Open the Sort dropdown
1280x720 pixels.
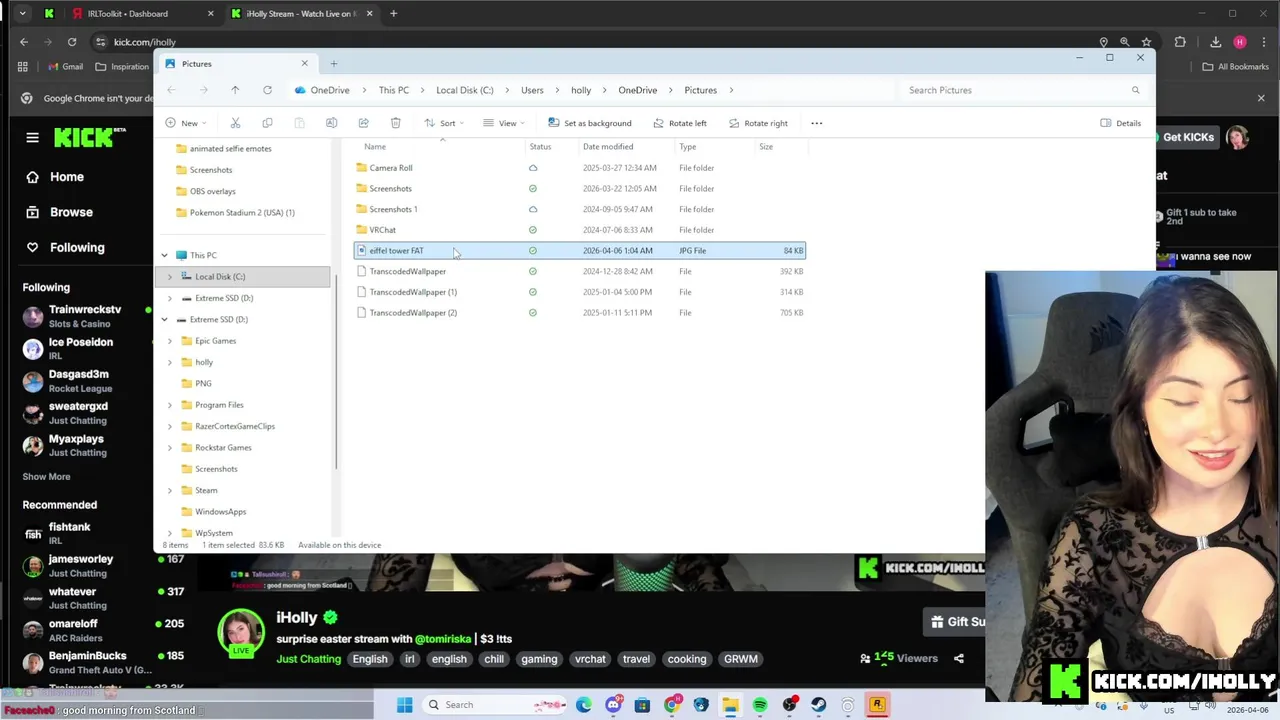pyautogui.click(x=444, y=123)
